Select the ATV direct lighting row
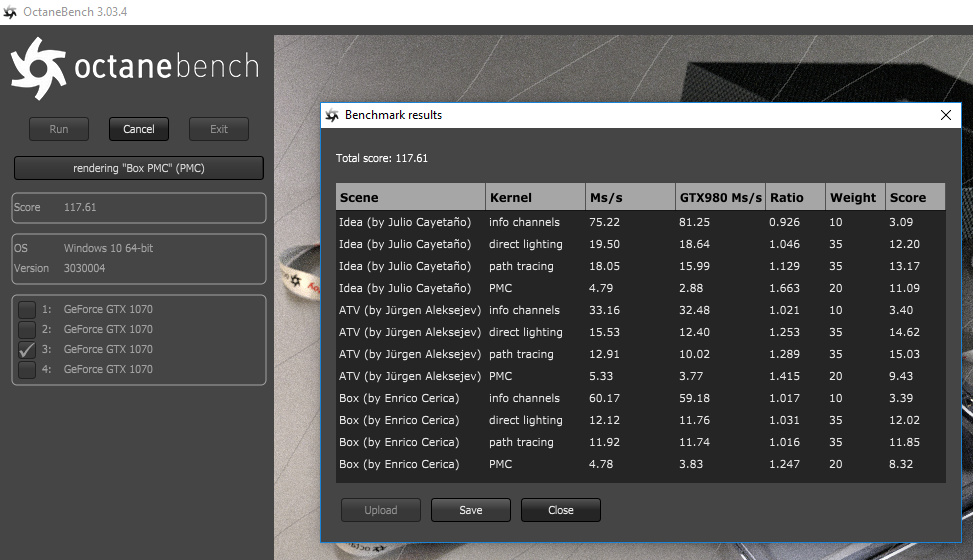 641,333
